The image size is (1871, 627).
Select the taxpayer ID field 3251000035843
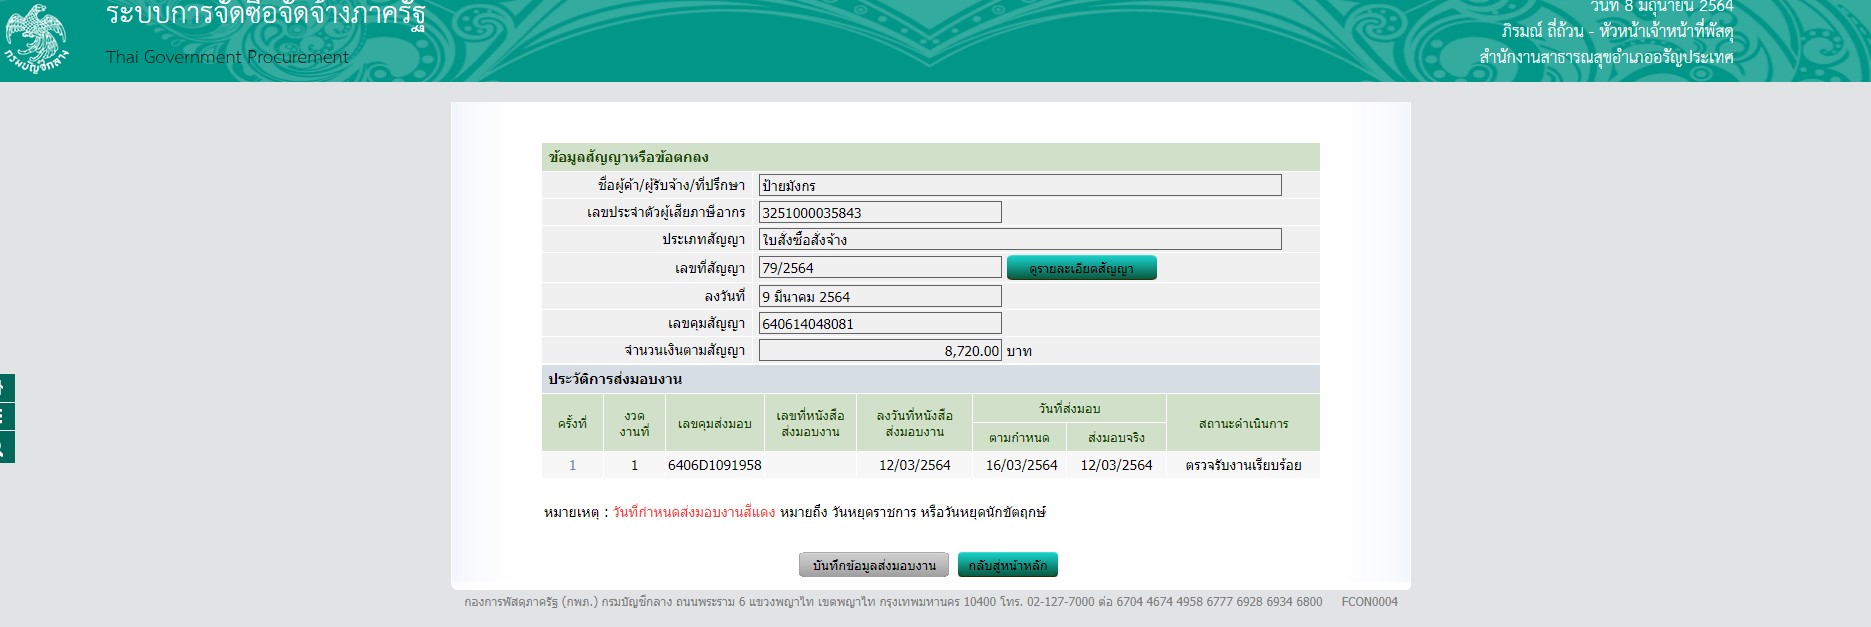(x=879, y=212)
